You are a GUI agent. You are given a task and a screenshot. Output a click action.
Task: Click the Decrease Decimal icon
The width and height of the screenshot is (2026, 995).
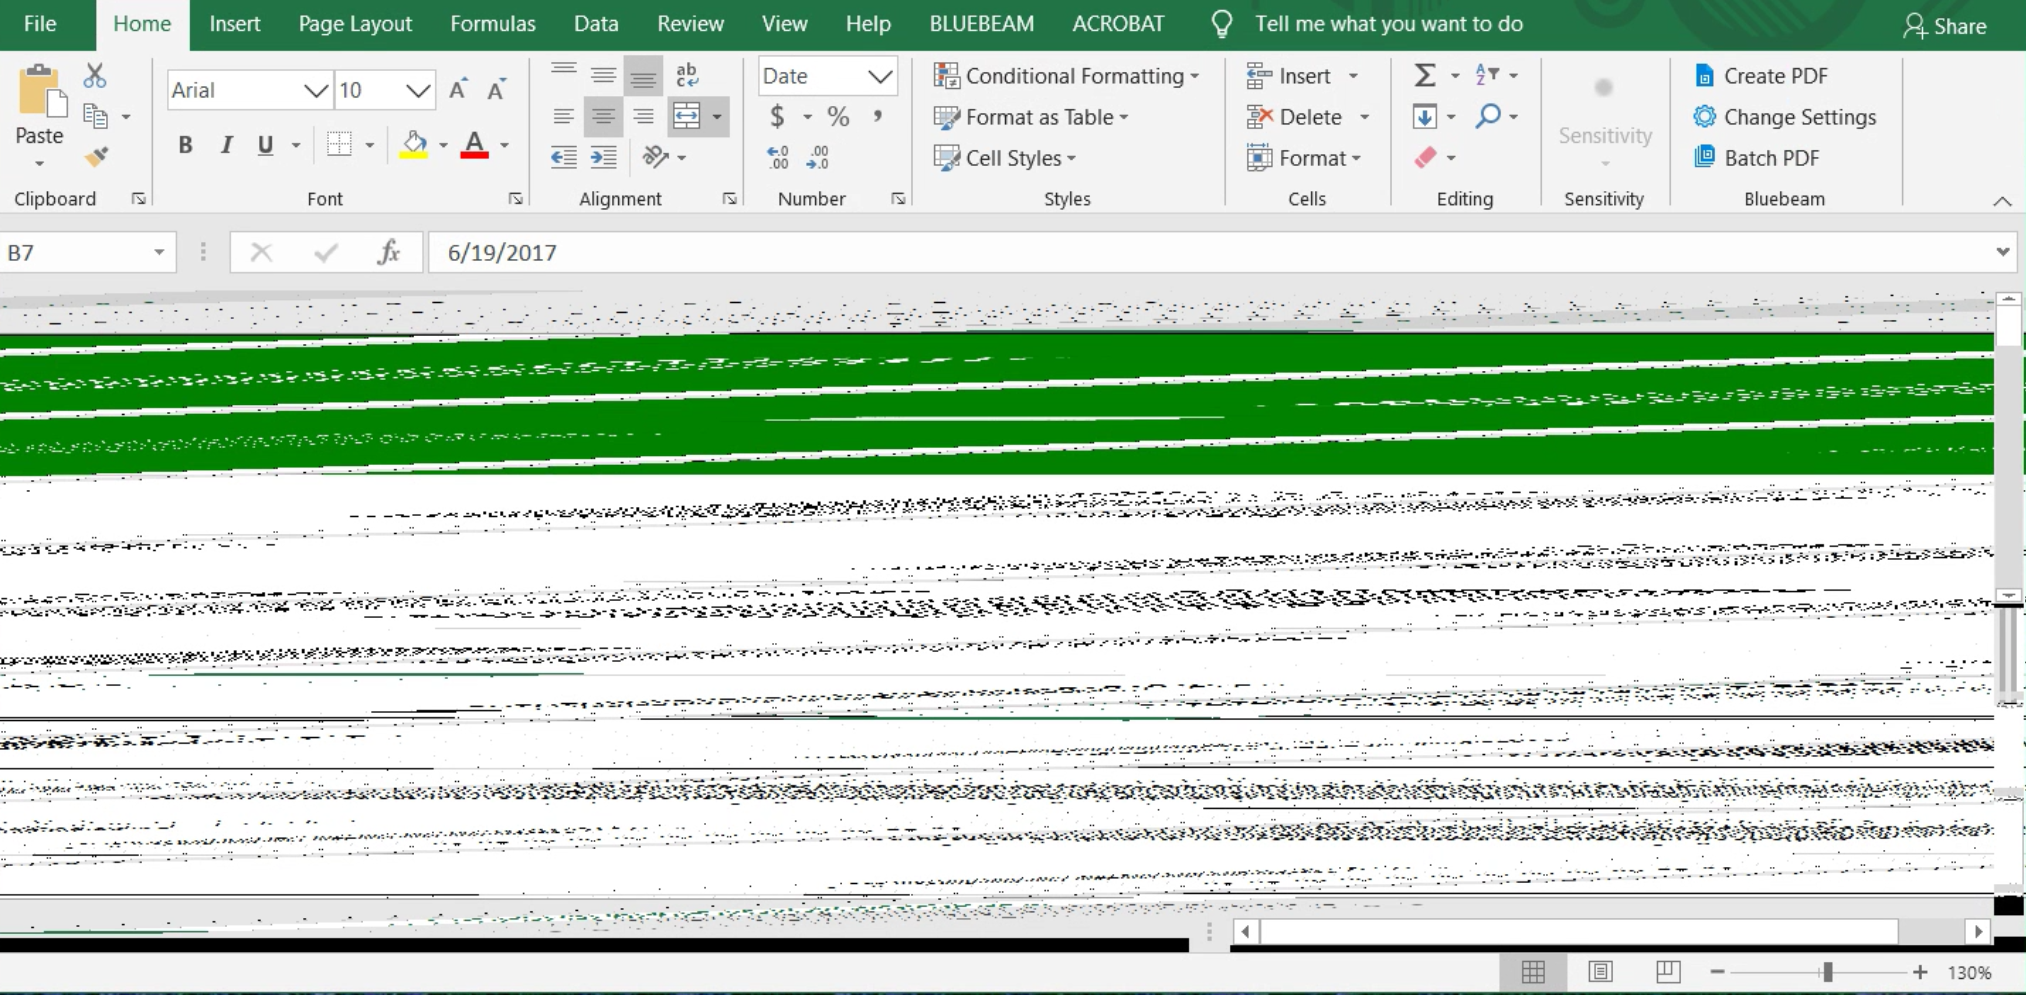[818, 157]
